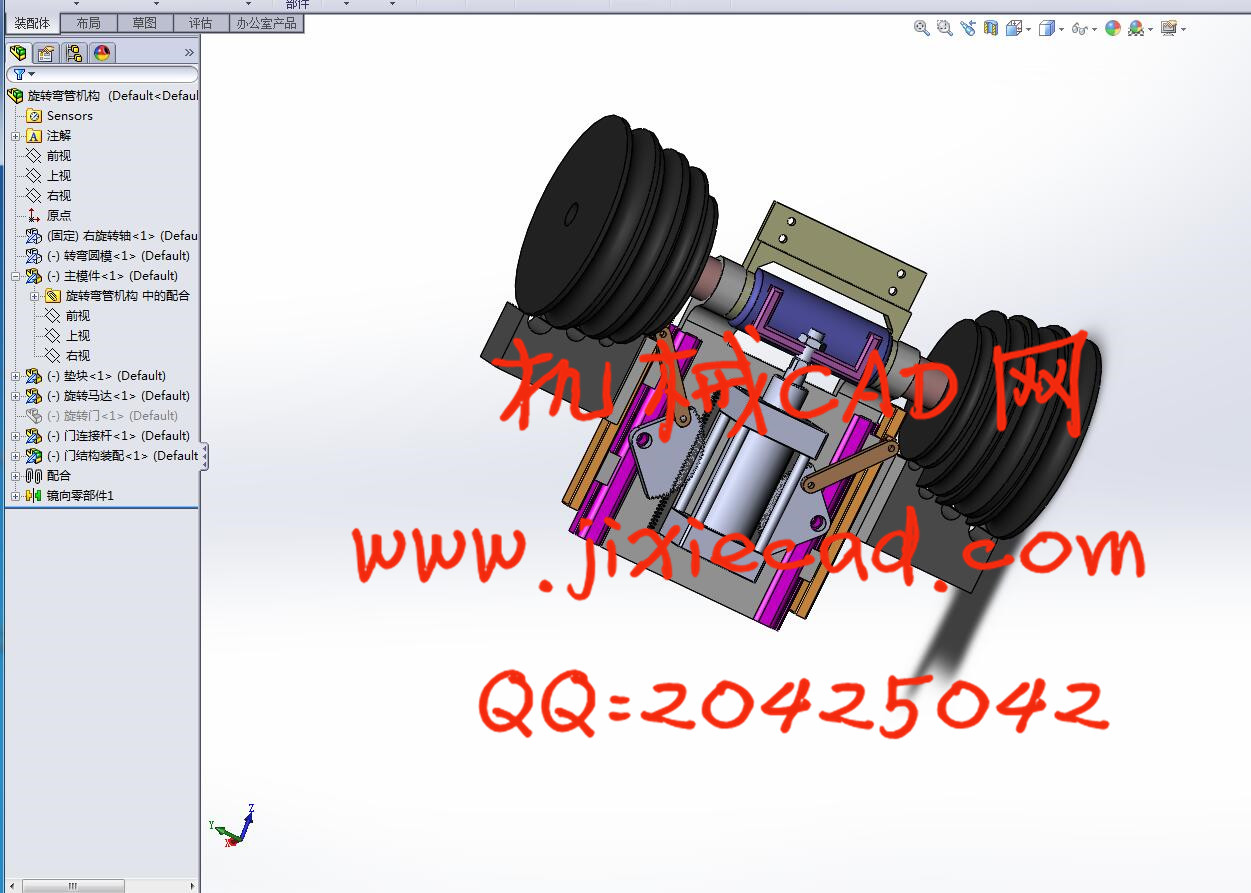Switch to the 办公室产品 tab

tap(266, 23)
